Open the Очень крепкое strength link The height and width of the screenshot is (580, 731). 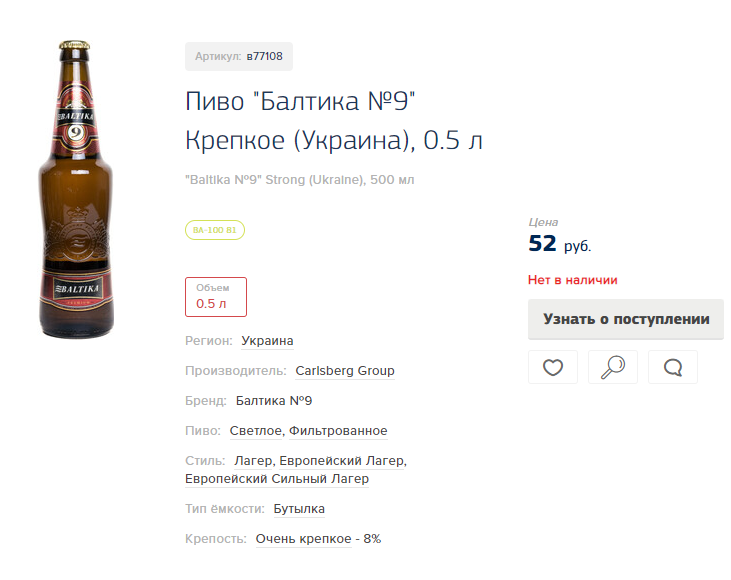tap(304, 539)
